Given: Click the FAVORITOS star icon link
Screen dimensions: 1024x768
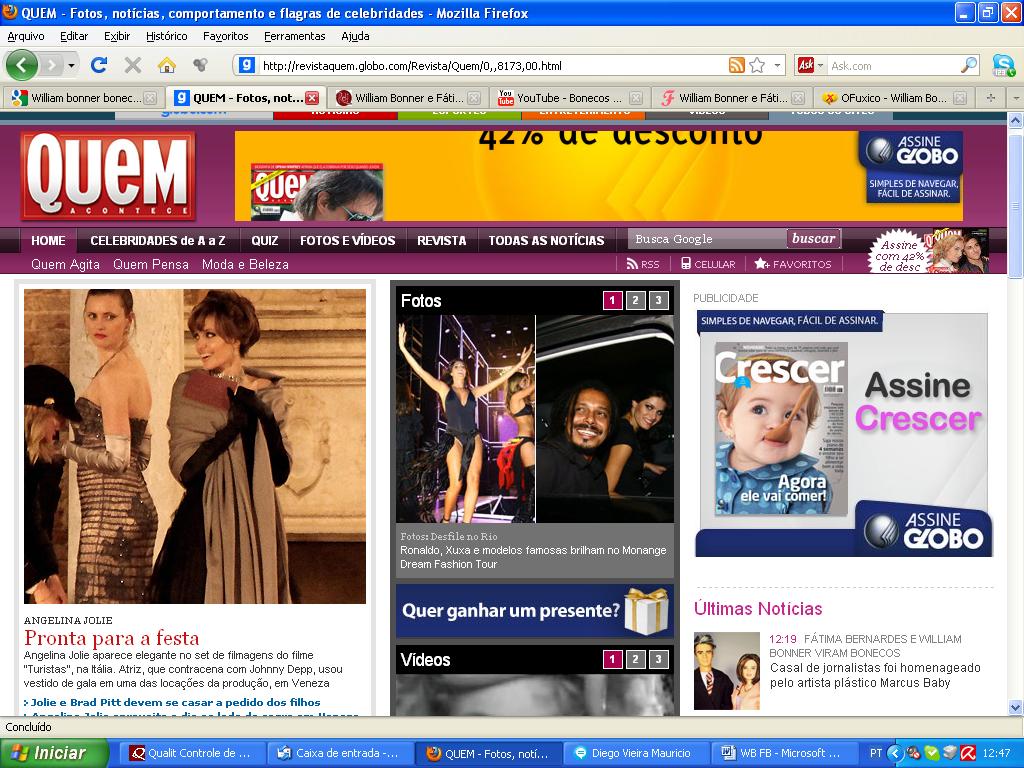Looking at the screenshot, I should [x=793, y=264].
